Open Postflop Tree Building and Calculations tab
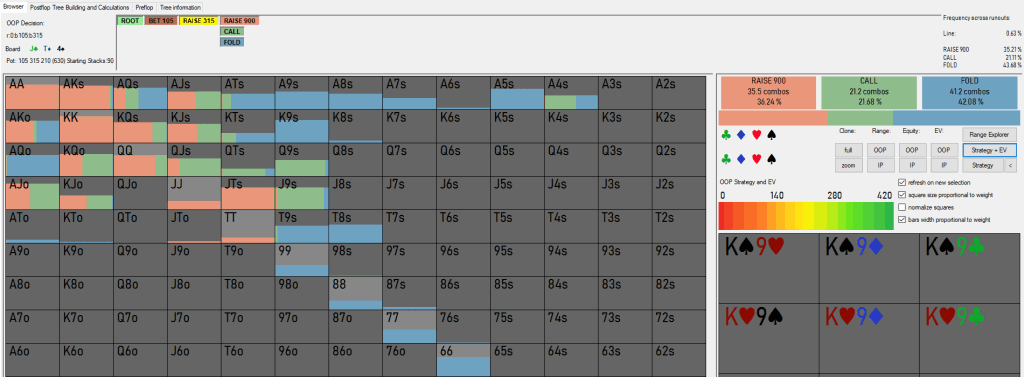Screen dimensions: 1024x377 (80, 7)
